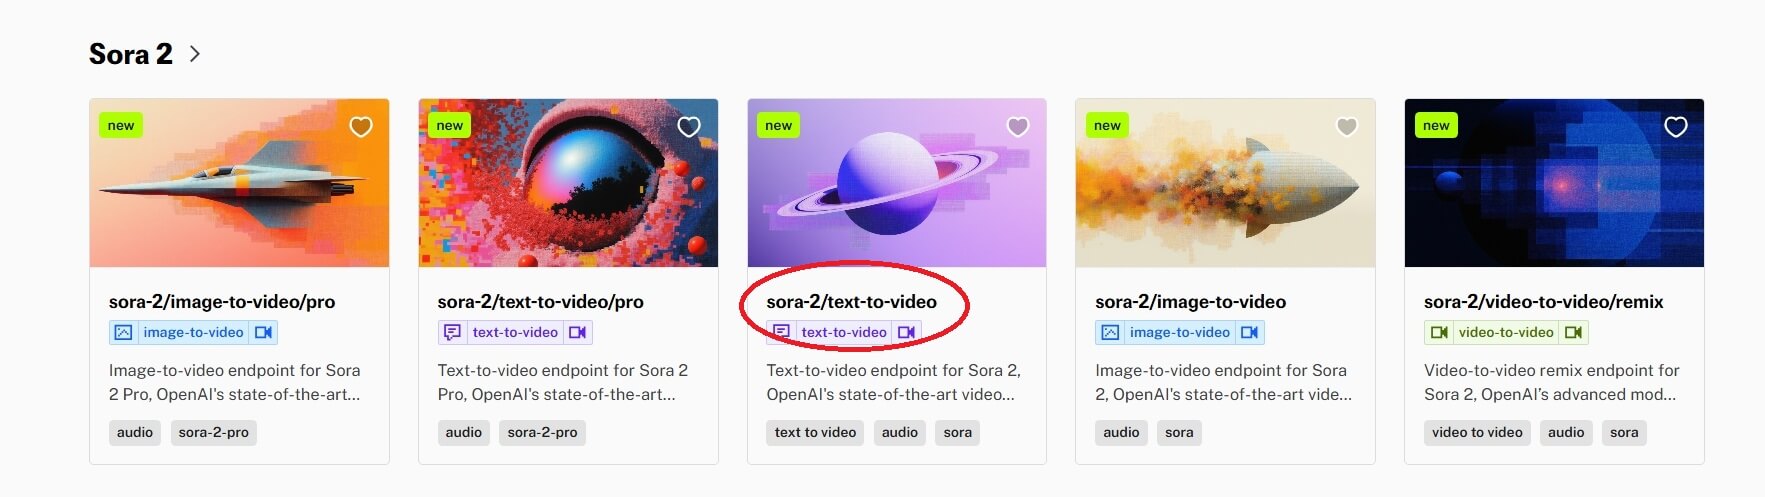
Task: Open the sora-2/text-to-video model title
Action: [x=852, y=301]
